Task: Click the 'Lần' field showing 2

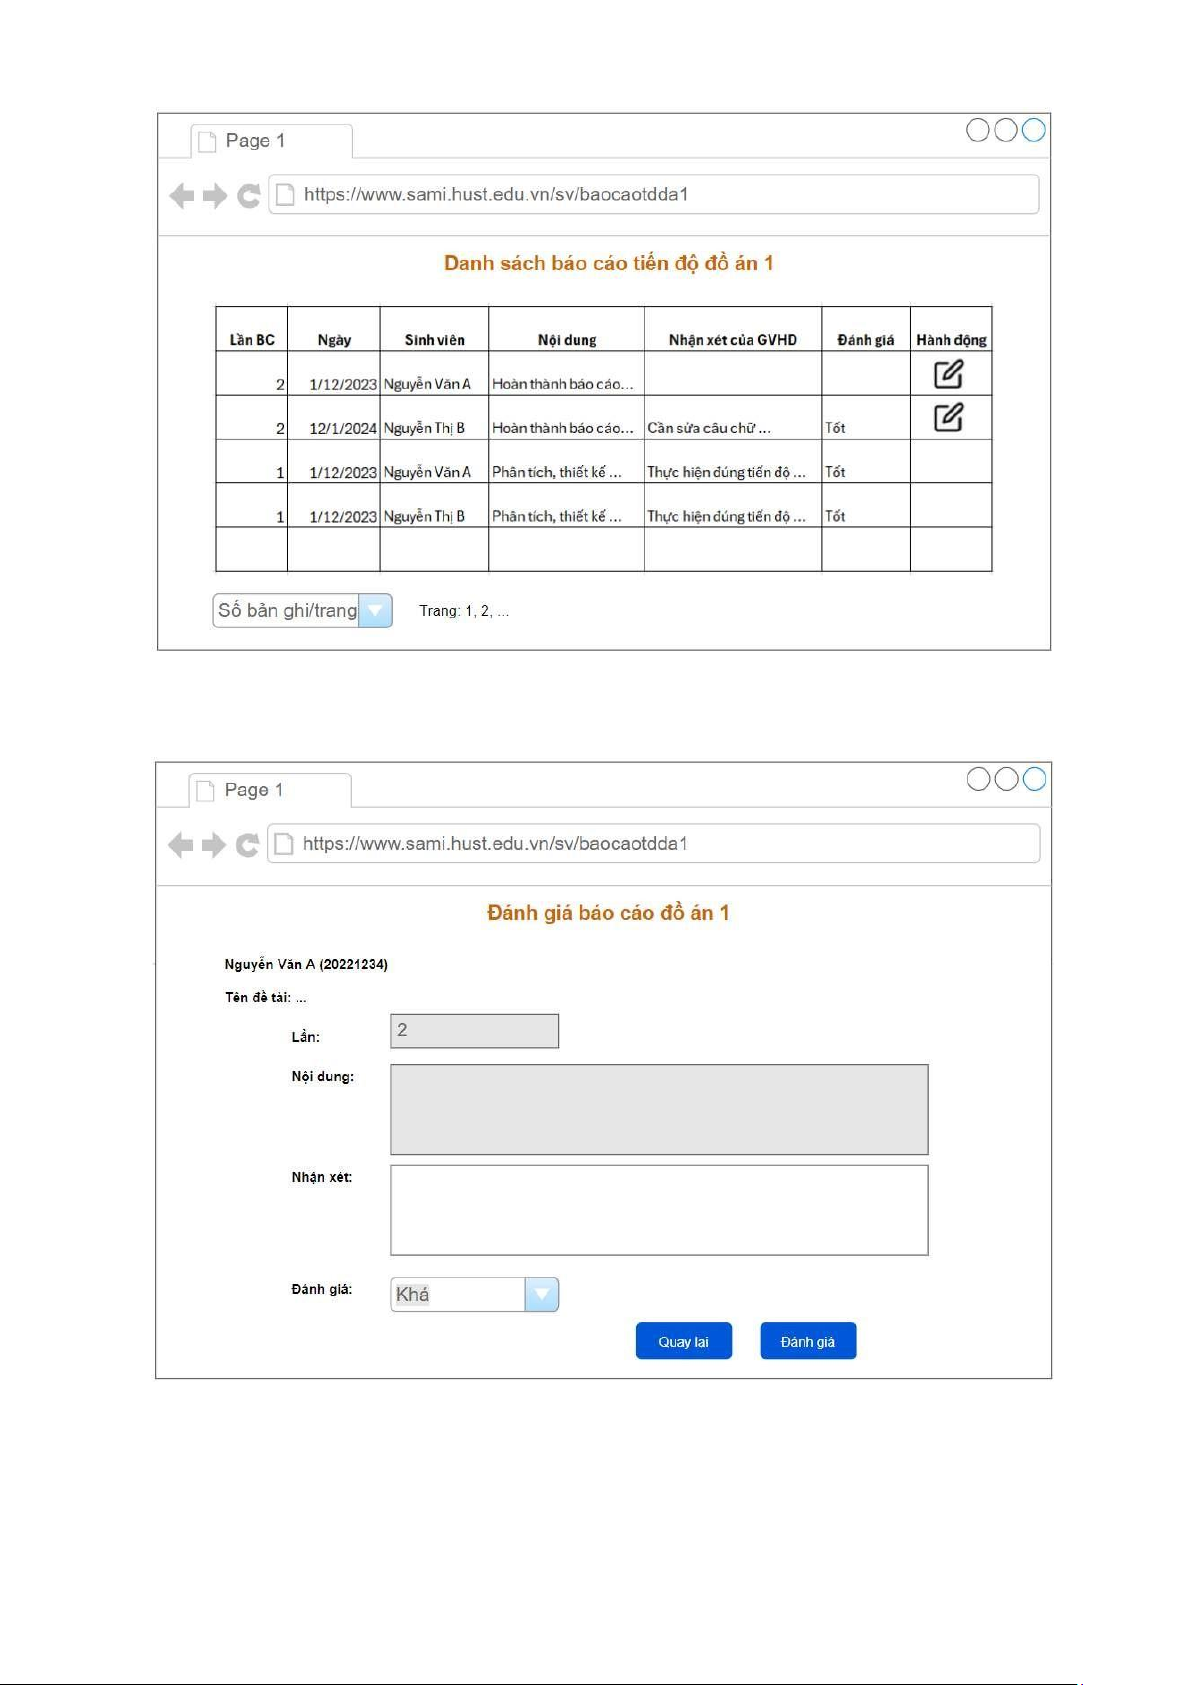Action: (474, 1031)
